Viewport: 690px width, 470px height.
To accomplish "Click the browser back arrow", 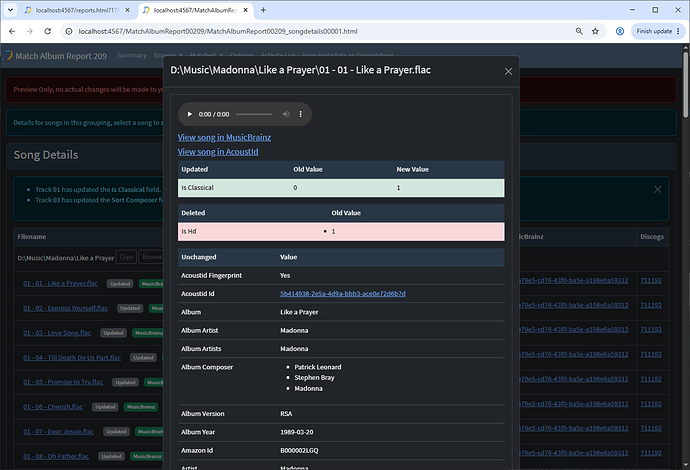I will point(12,31).
